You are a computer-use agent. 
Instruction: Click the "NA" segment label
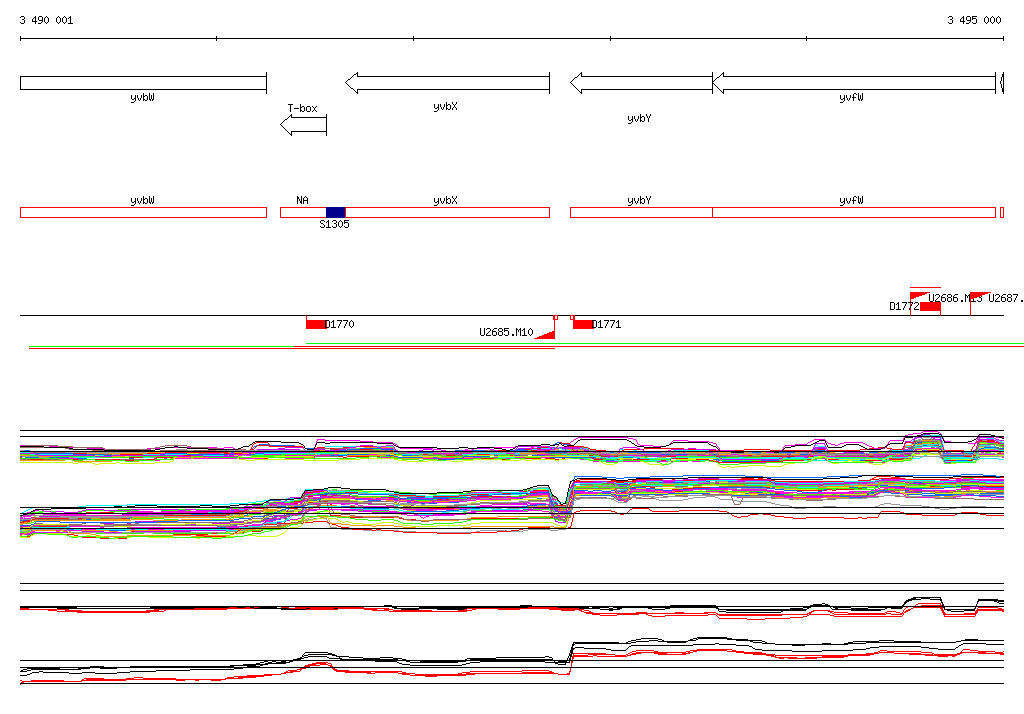tap(302, 200)
